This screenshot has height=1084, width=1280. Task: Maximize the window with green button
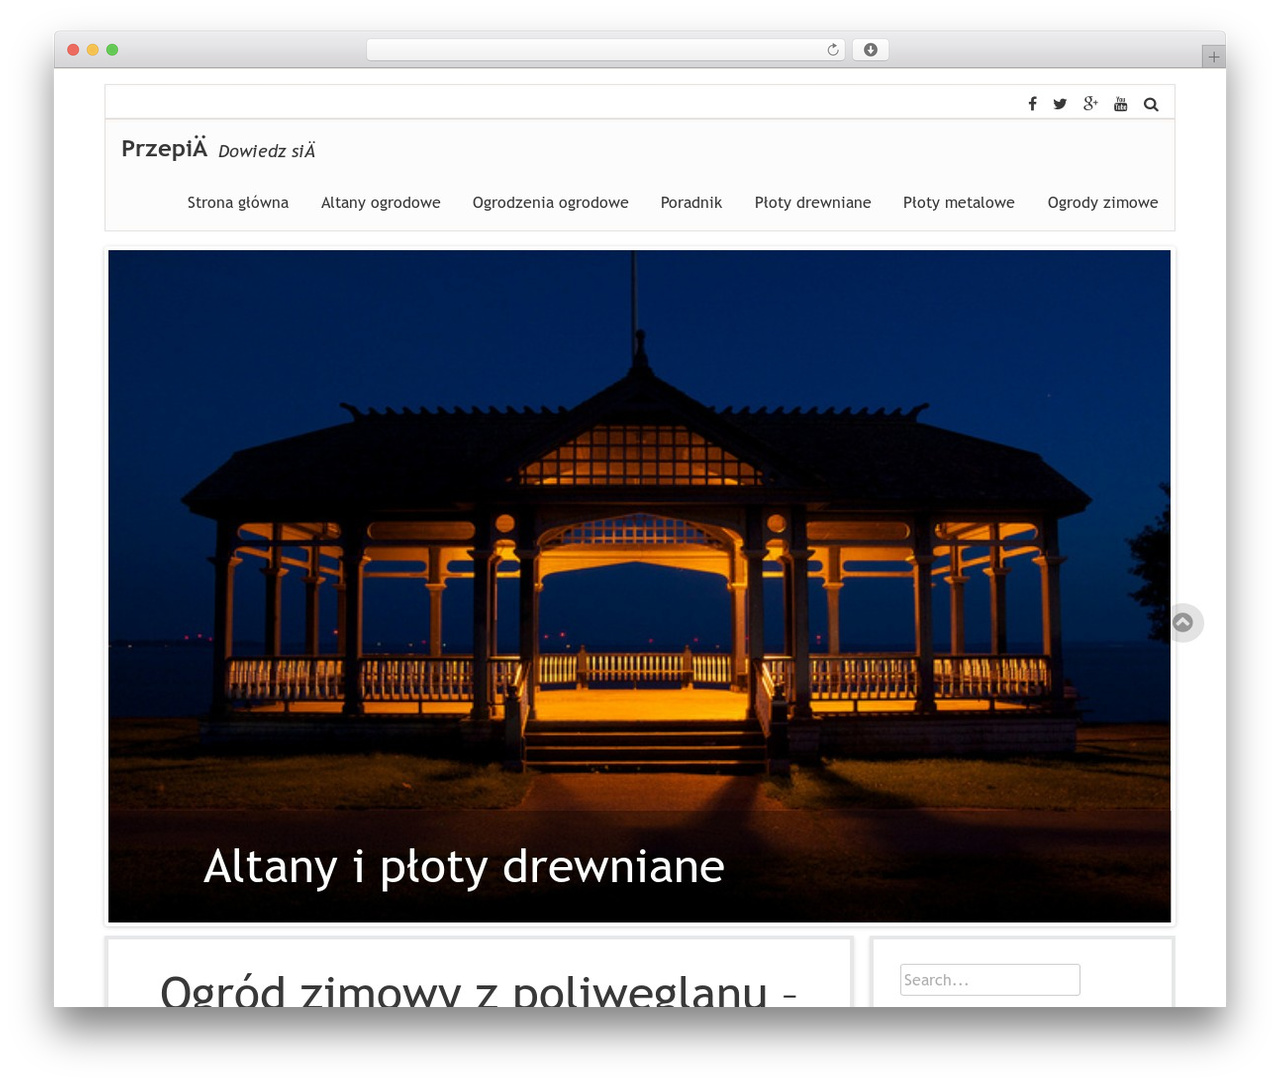click(x=112, y=50)
